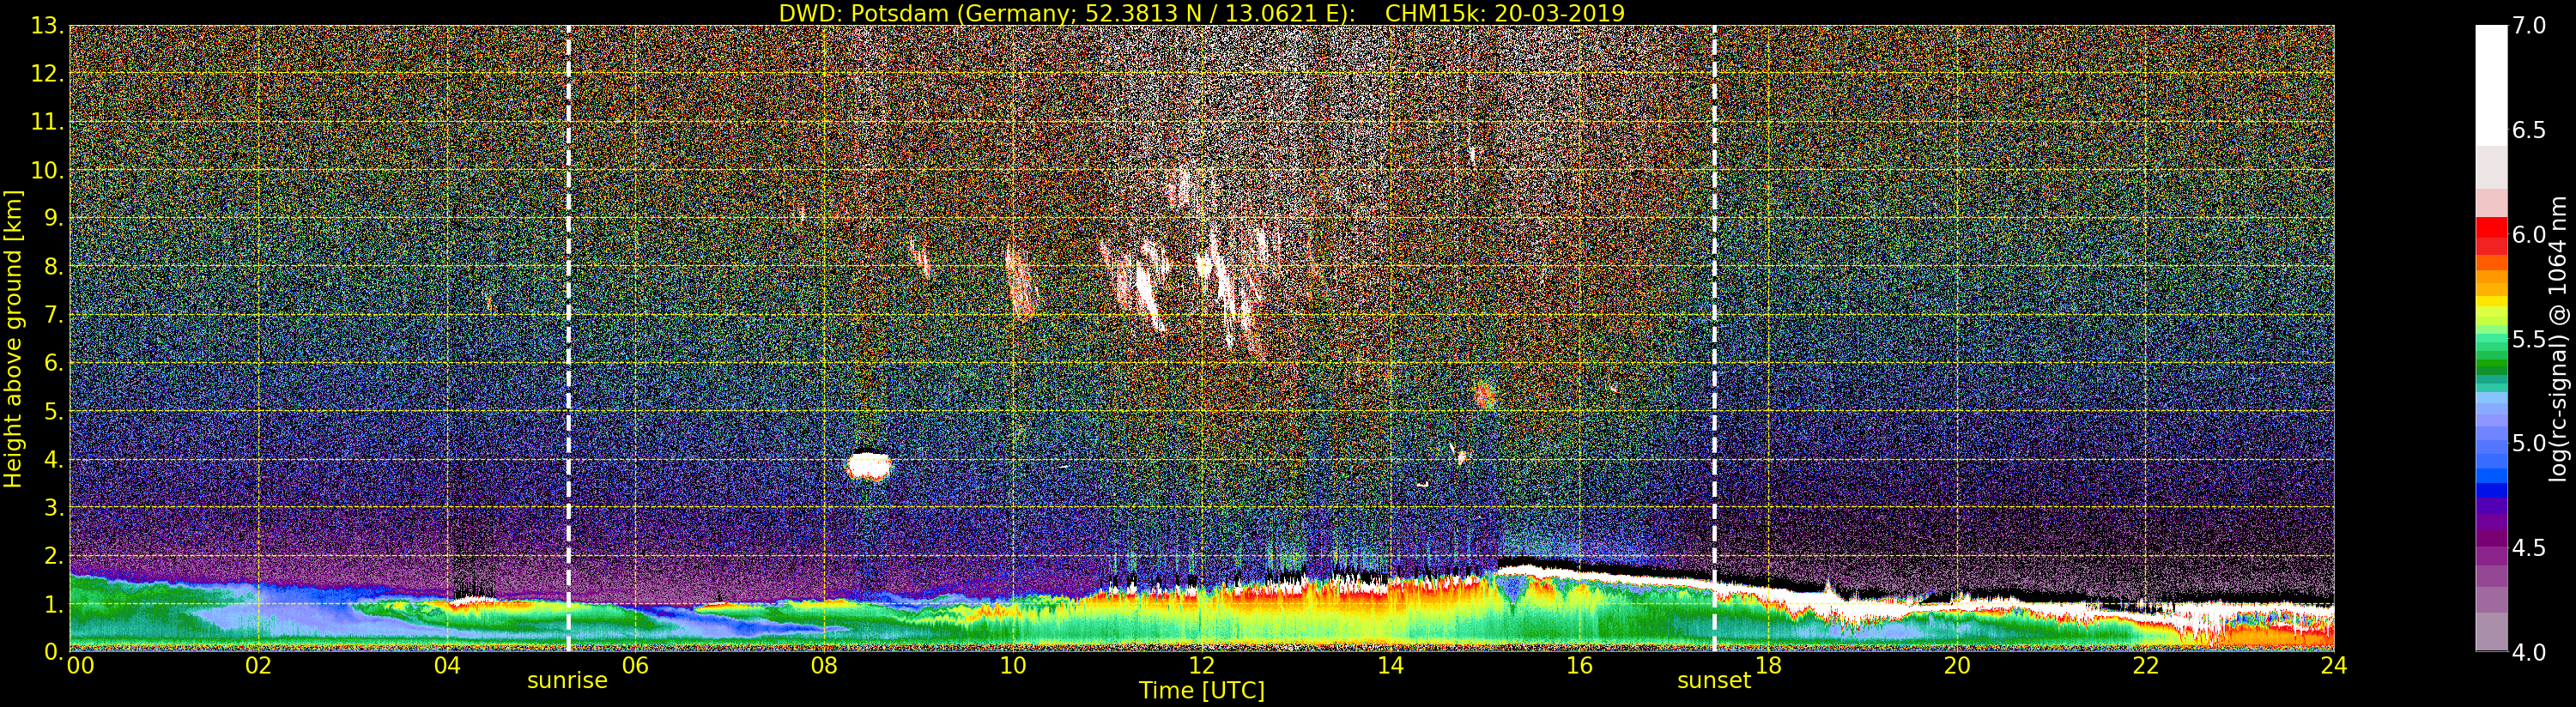Click the '10' time tick label

(1013, 665)
